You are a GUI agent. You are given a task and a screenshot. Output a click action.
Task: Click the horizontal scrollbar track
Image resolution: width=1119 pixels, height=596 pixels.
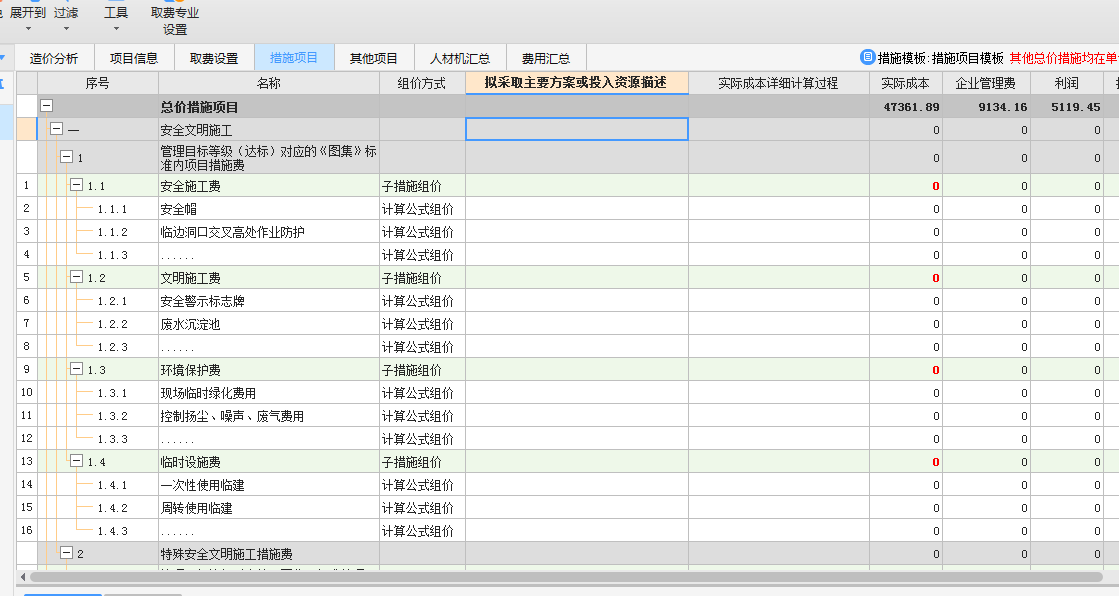[x=567, y=577]
